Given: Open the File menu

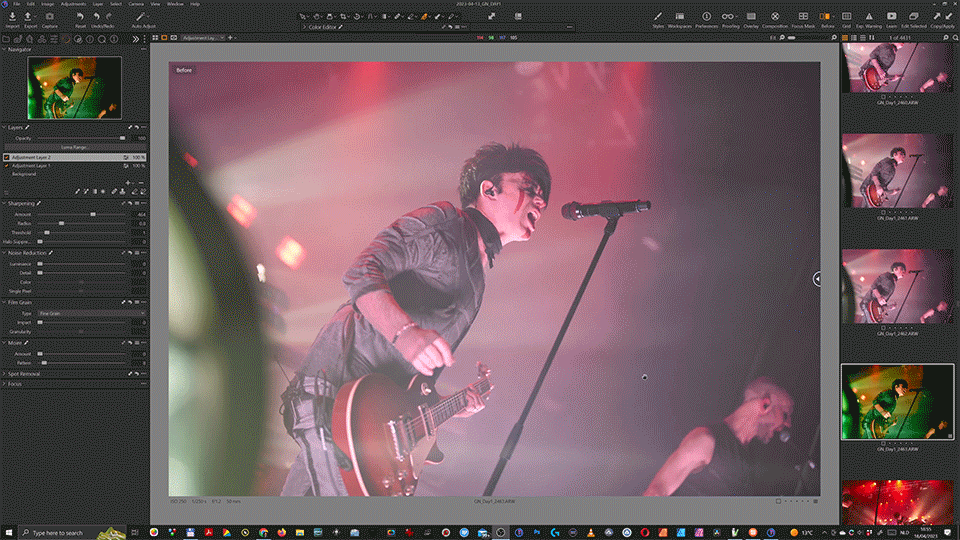Looking at the screenshot, I should click(17, 4).
